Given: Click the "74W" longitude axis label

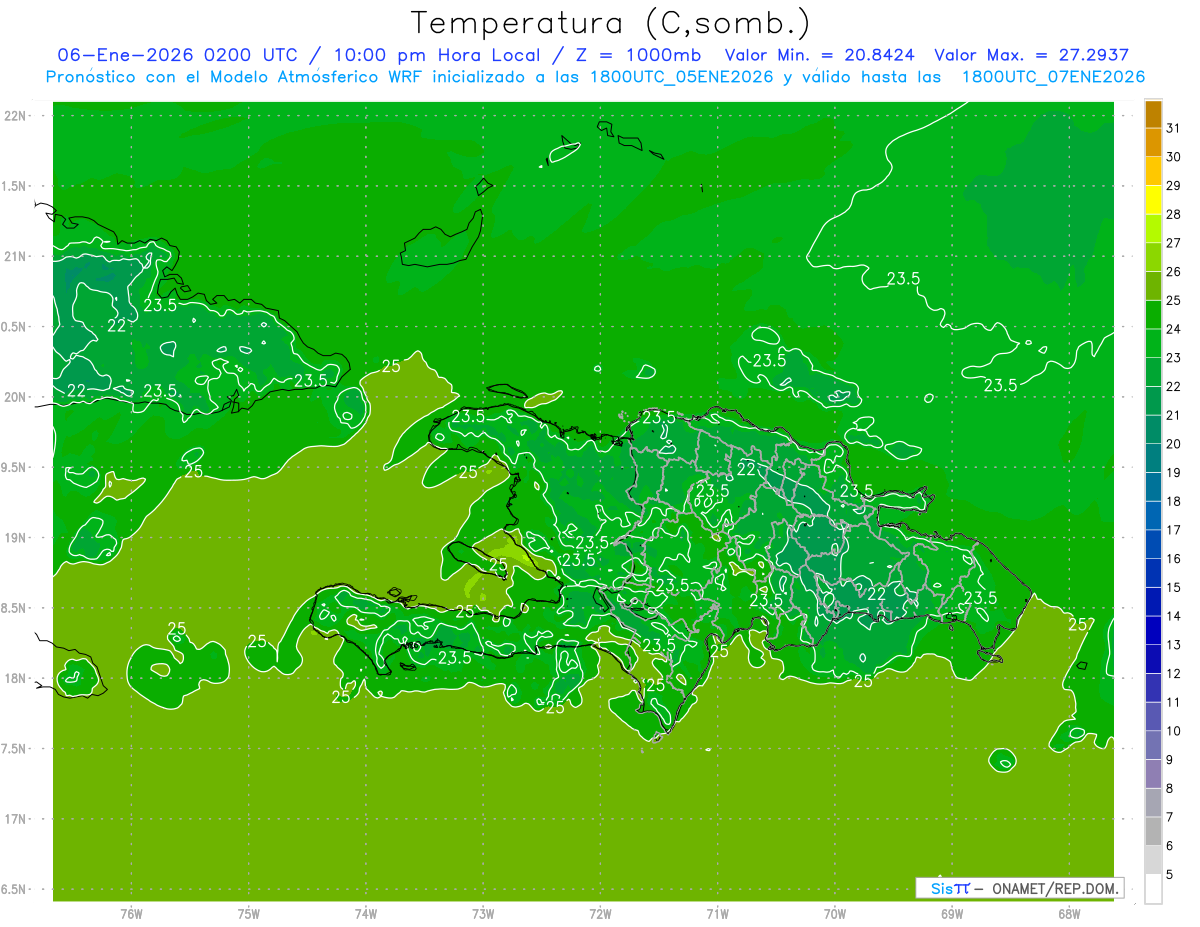Looking at the screenshot, I should click(x=366, y=914).
